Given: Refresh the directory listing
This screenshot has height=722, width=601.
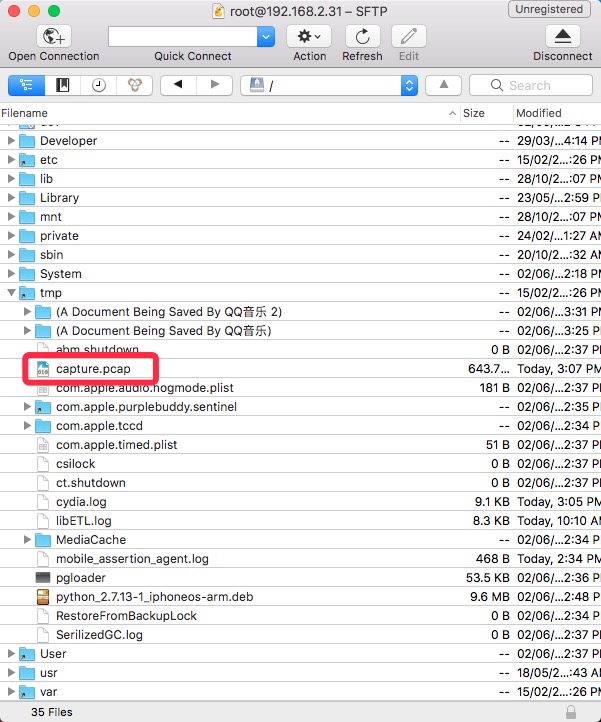Looking at the screenshot, I should pos(362,37).
